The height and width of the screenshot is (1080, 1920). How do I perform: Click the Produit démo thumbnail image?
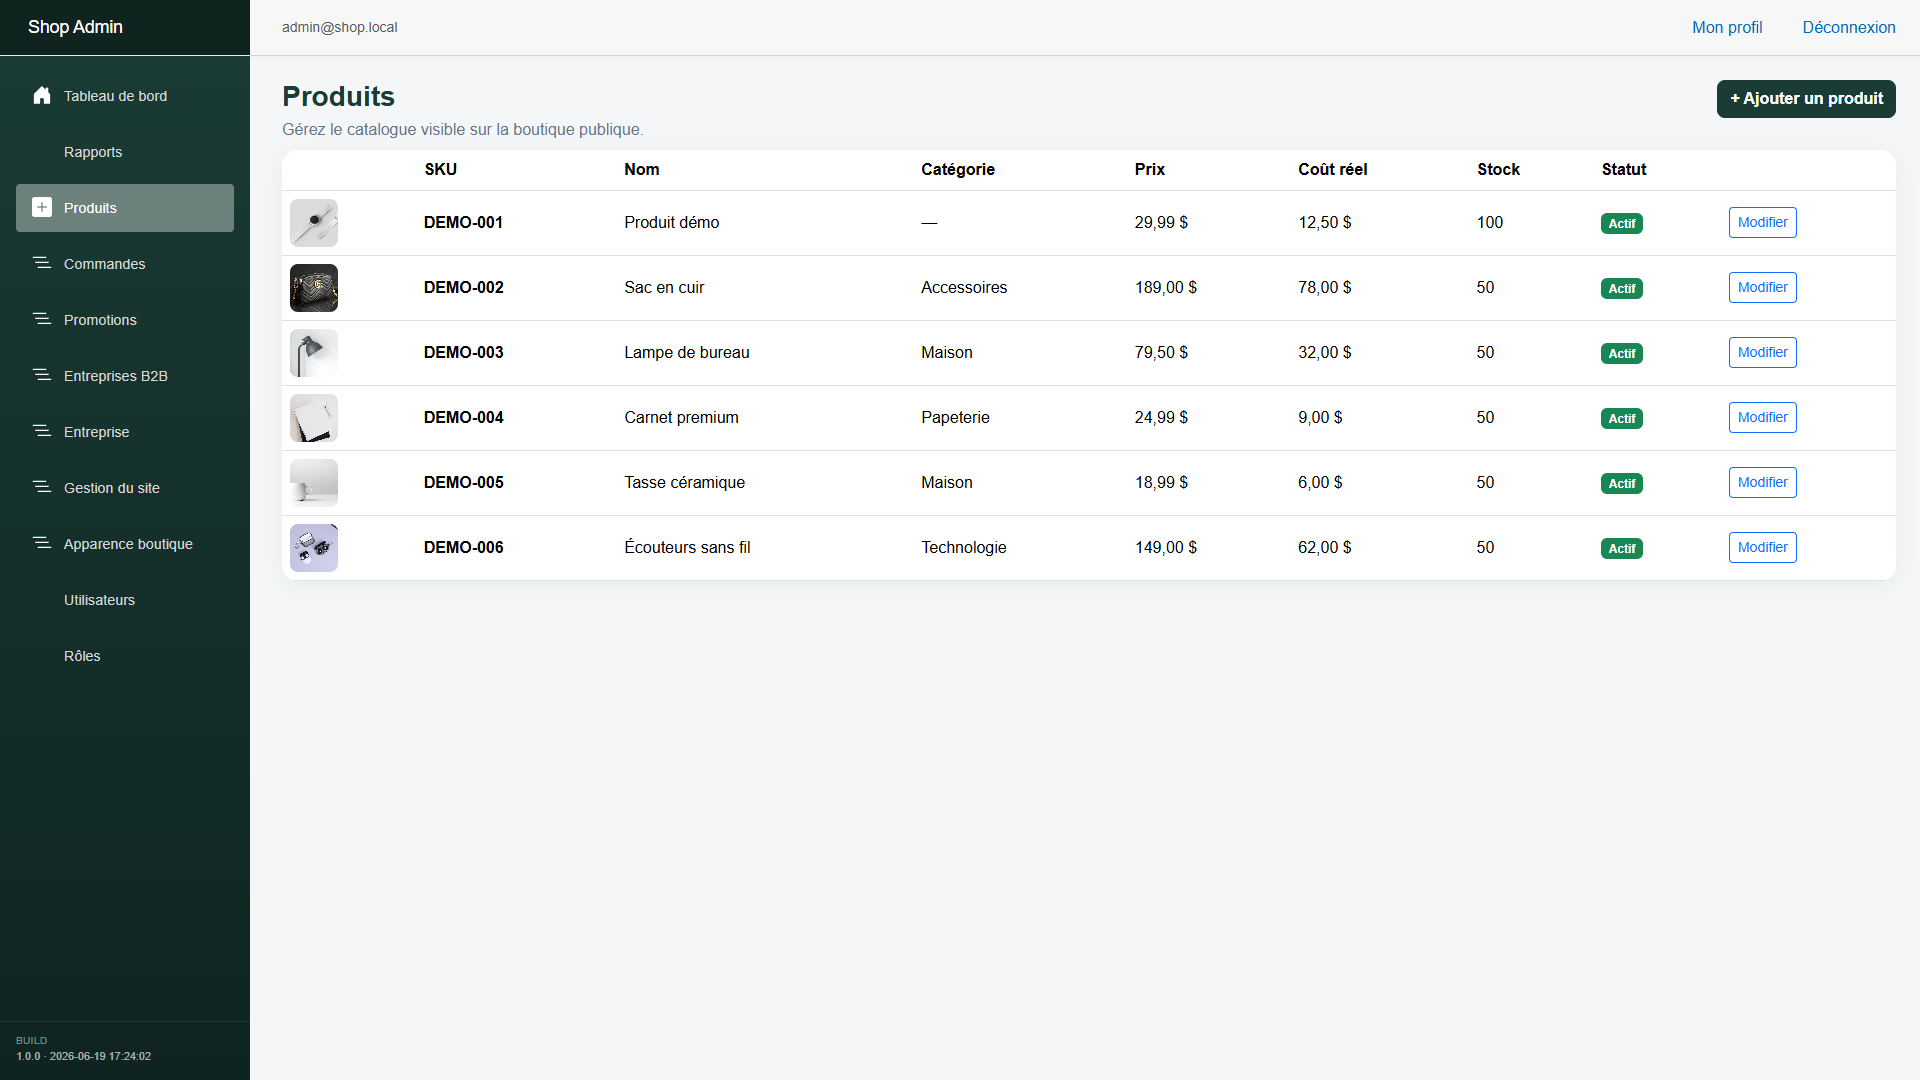314,223
